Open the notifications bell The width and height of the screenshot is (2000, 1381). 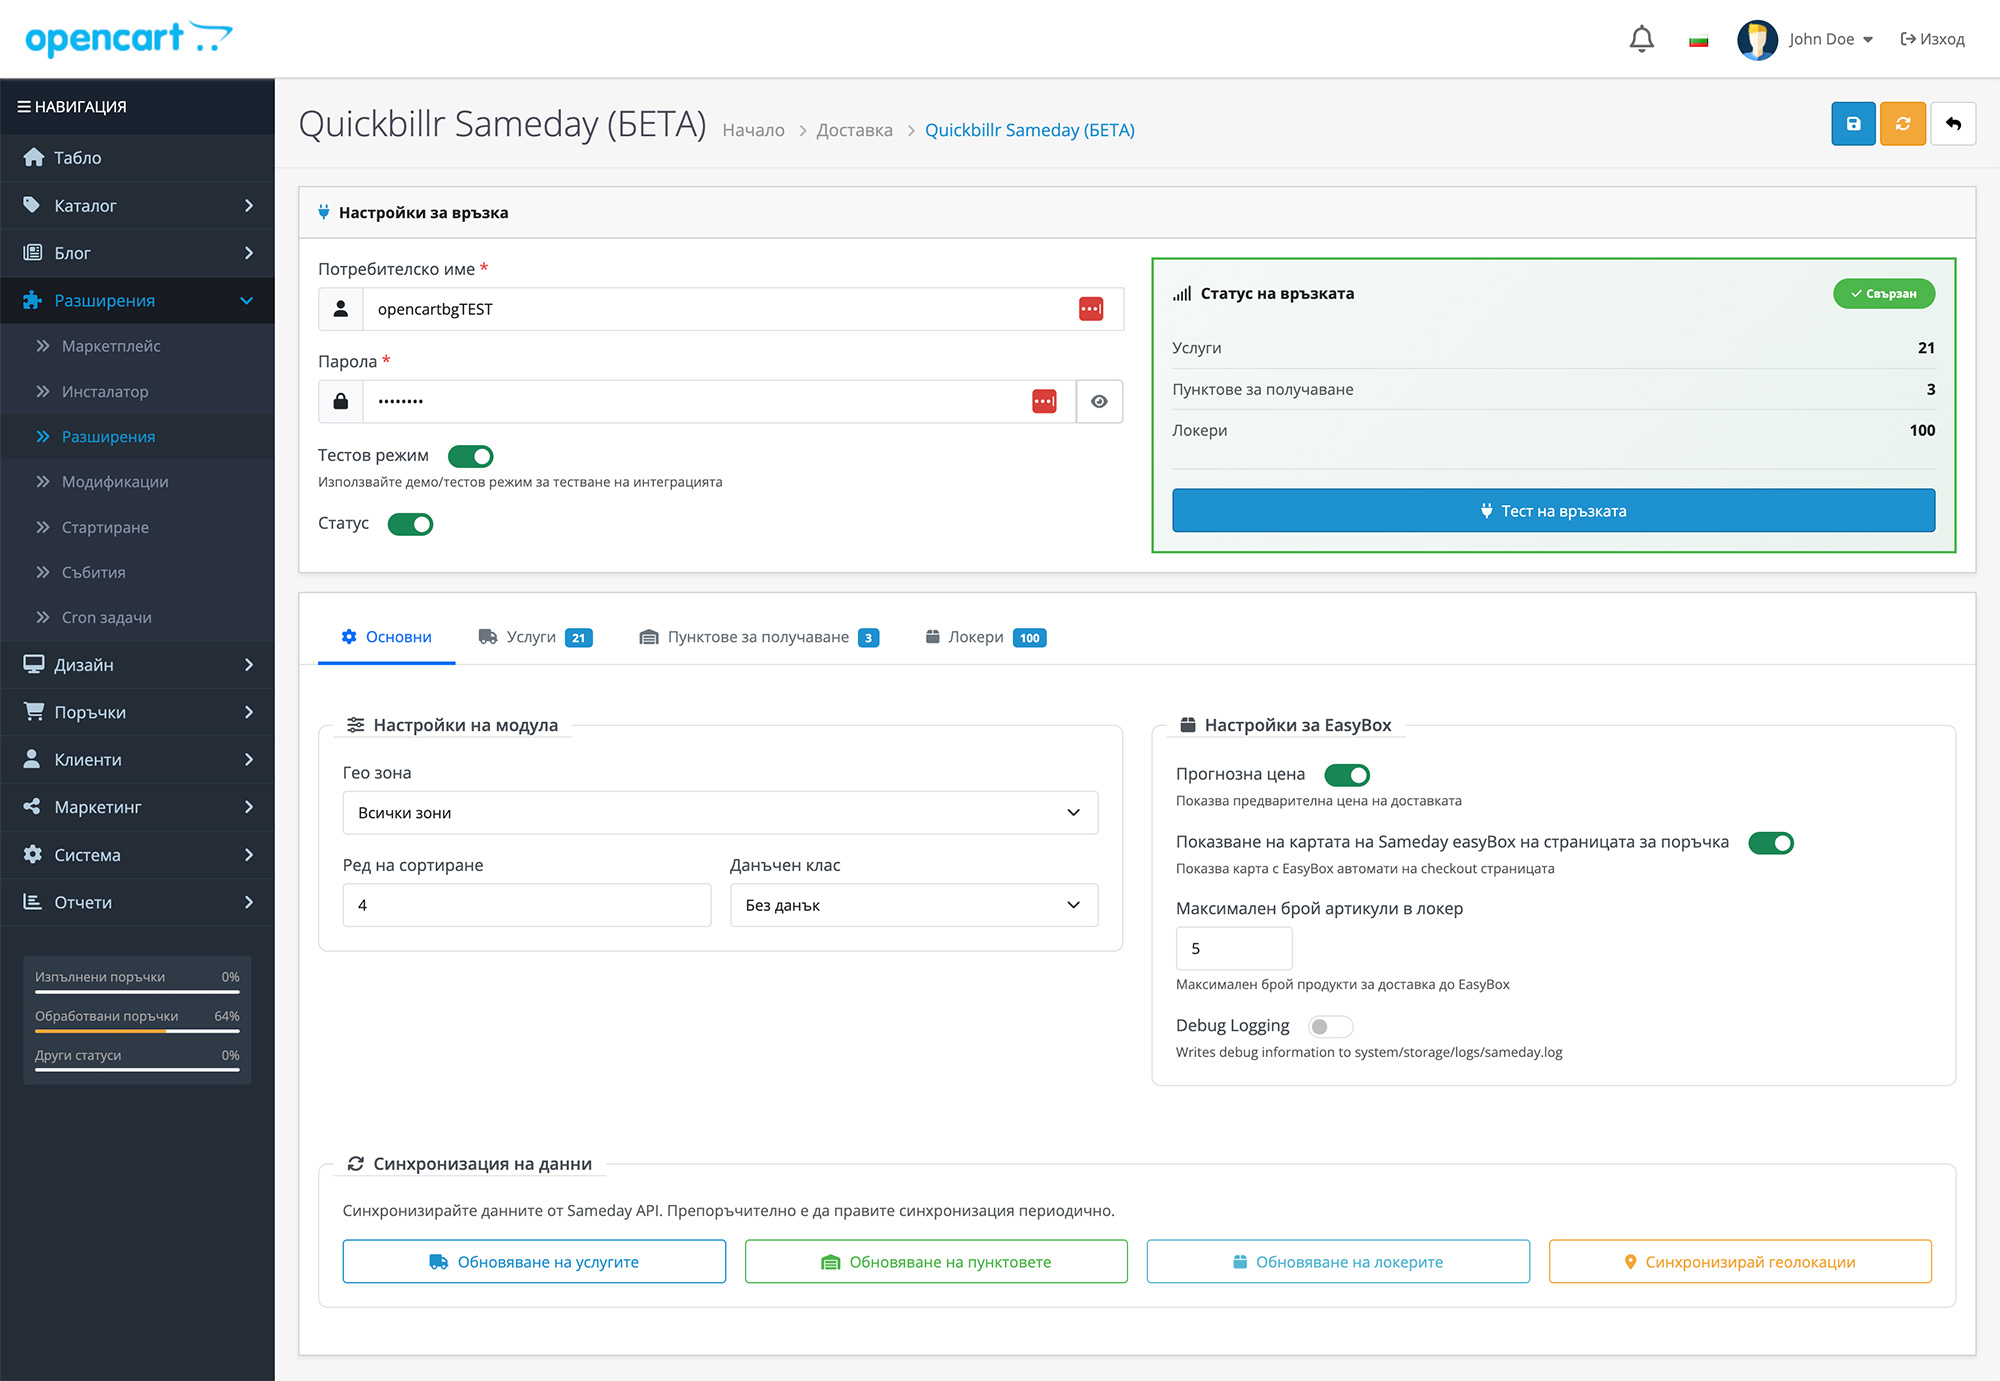[1641, 39]
